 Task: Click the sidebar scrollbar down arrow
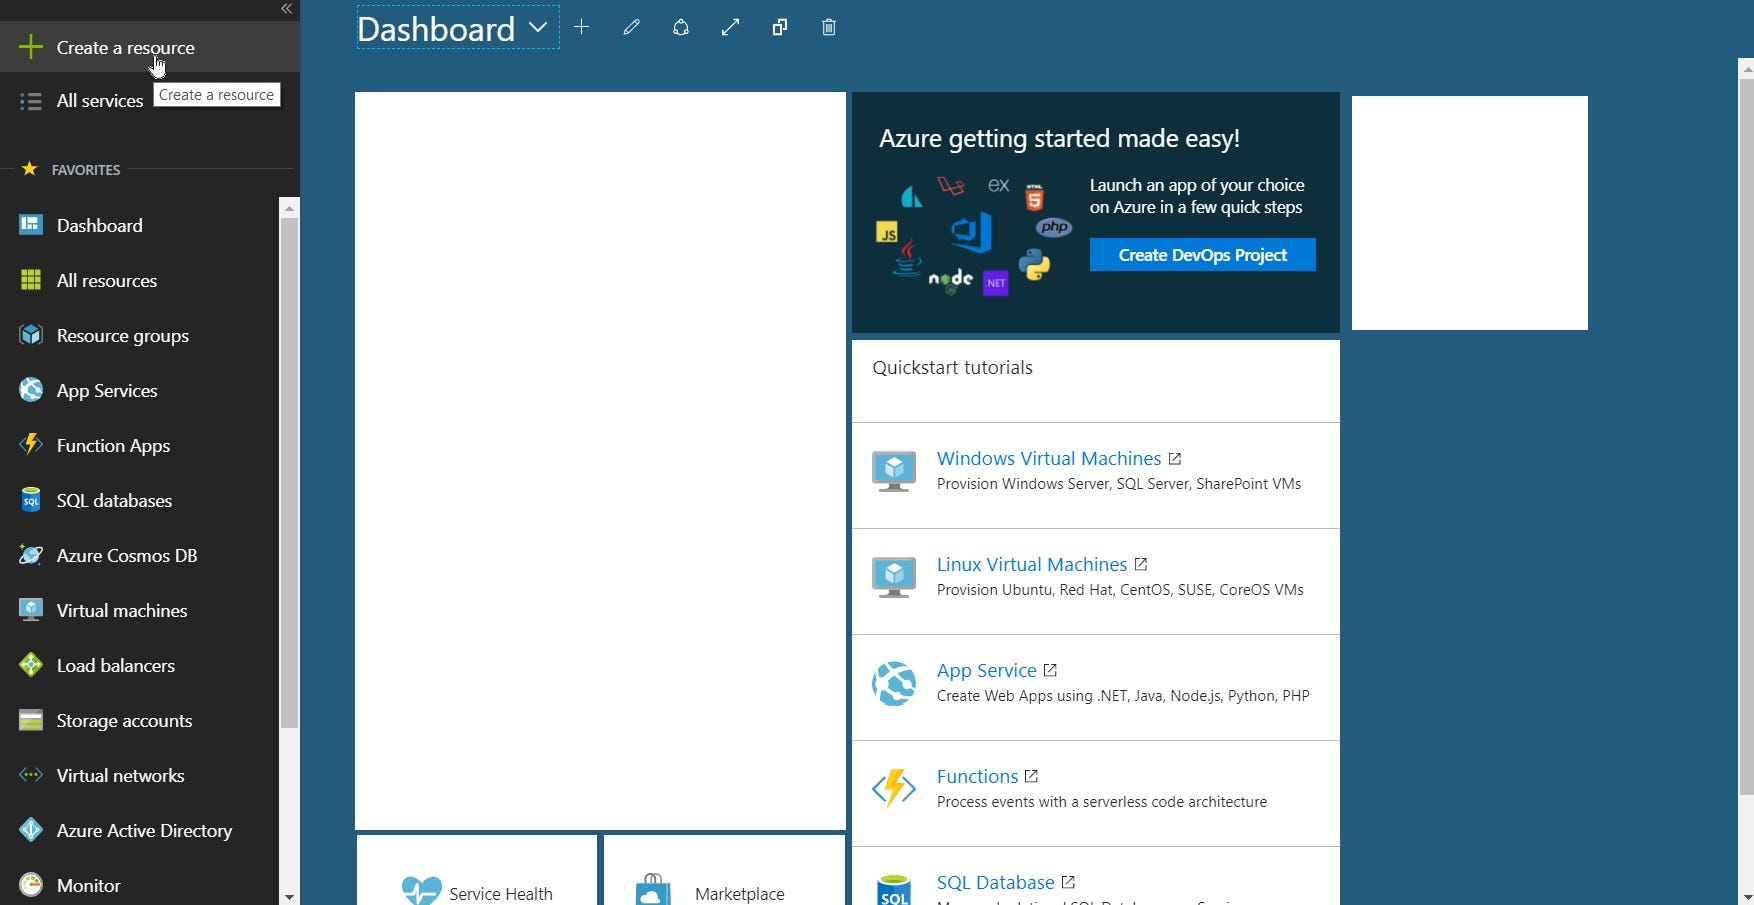289,896
